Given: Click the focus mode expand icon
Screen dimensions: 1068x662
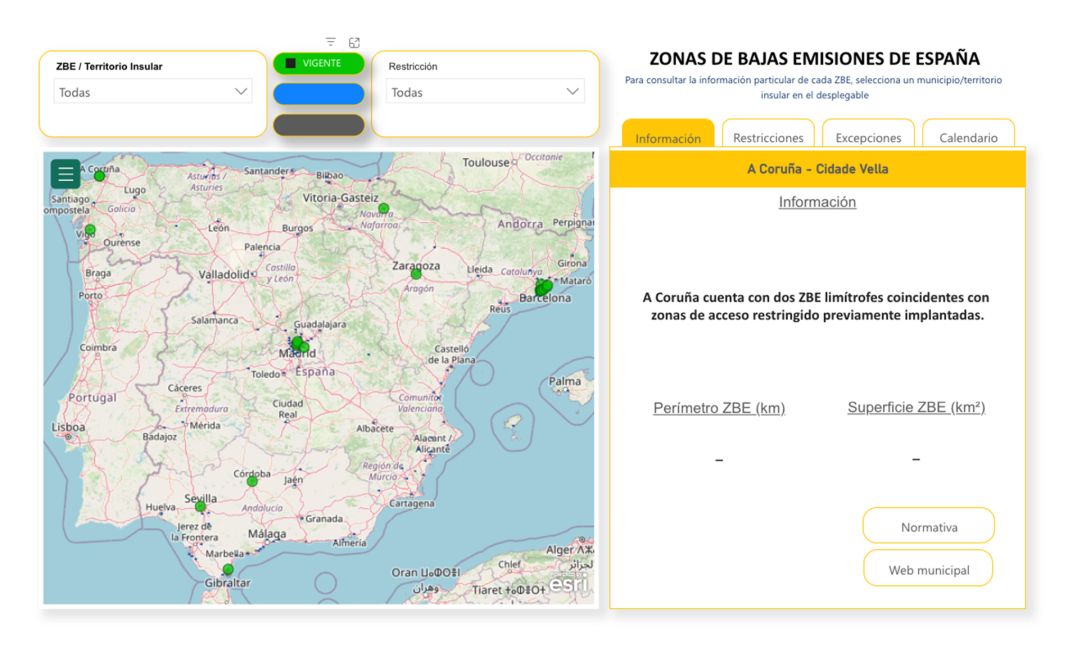Looking at the screenshot, I should pos(354,42).
